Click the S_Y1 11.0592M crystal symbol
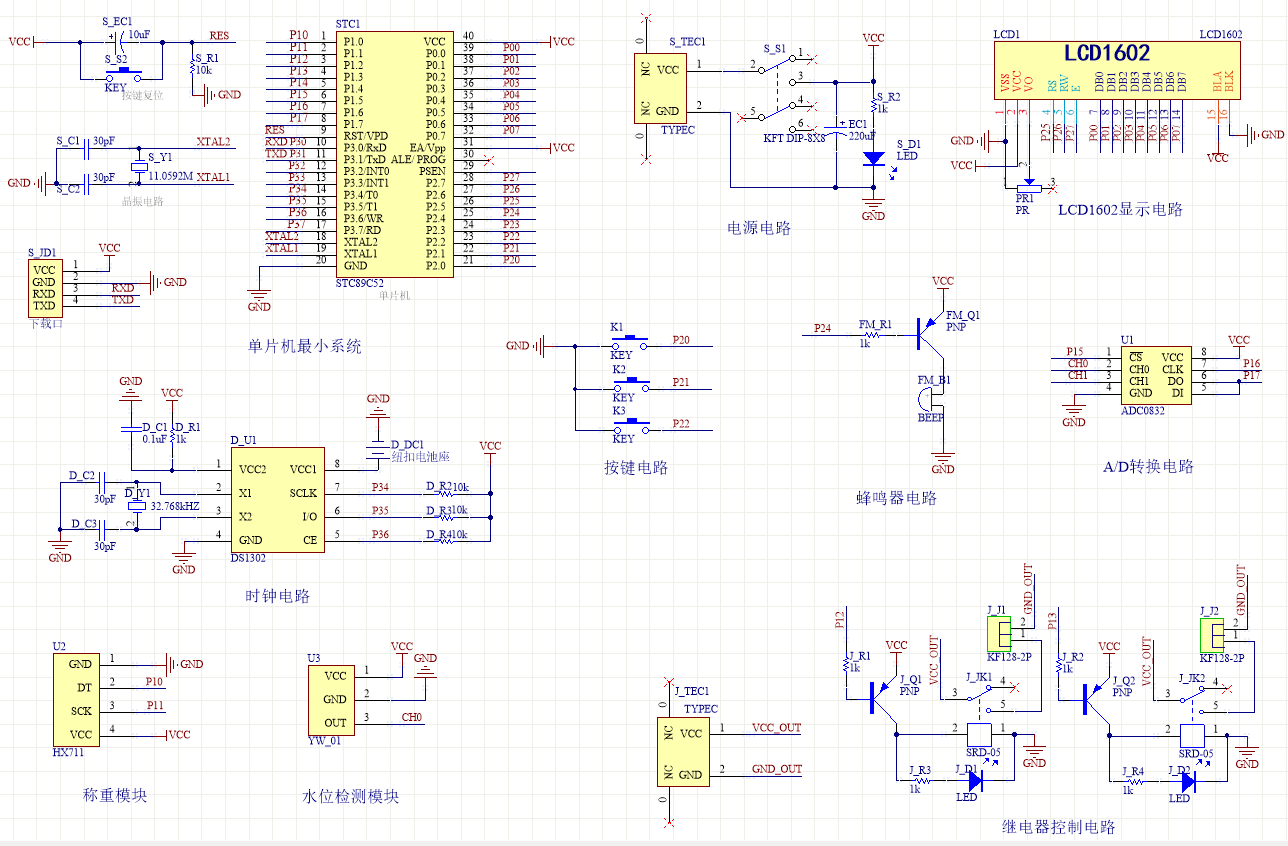The width and height of the screenshot is (1288, 846). [x=137, y=169]
